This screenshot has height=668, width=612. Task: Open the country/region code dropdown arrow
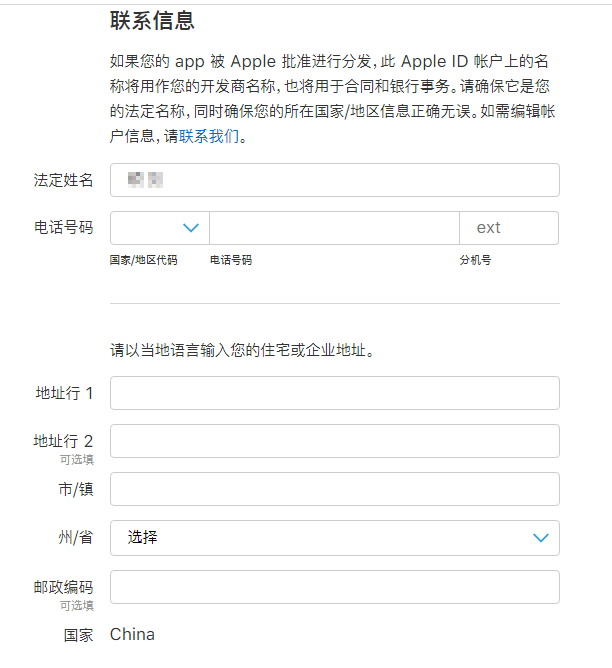click(191, 228)
